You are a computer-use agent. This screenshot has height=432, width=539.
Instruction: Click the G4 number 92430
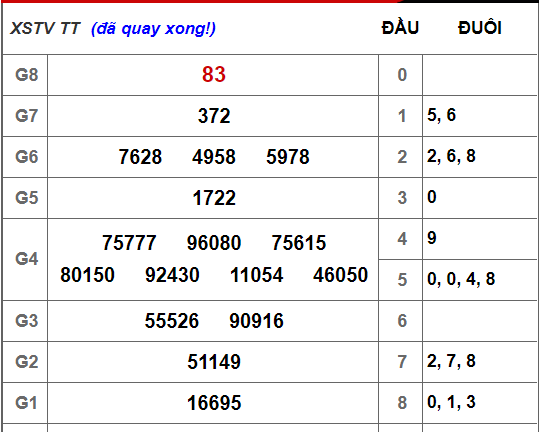172,275
